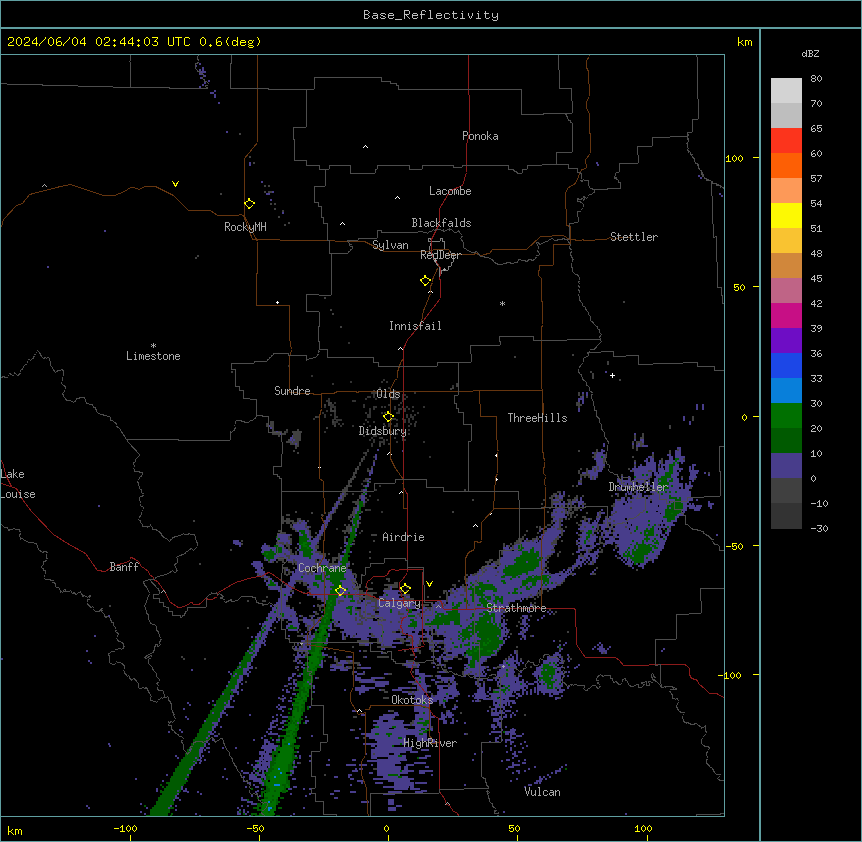Click the km label at top right
862x842 pixels.
point(745,42)
